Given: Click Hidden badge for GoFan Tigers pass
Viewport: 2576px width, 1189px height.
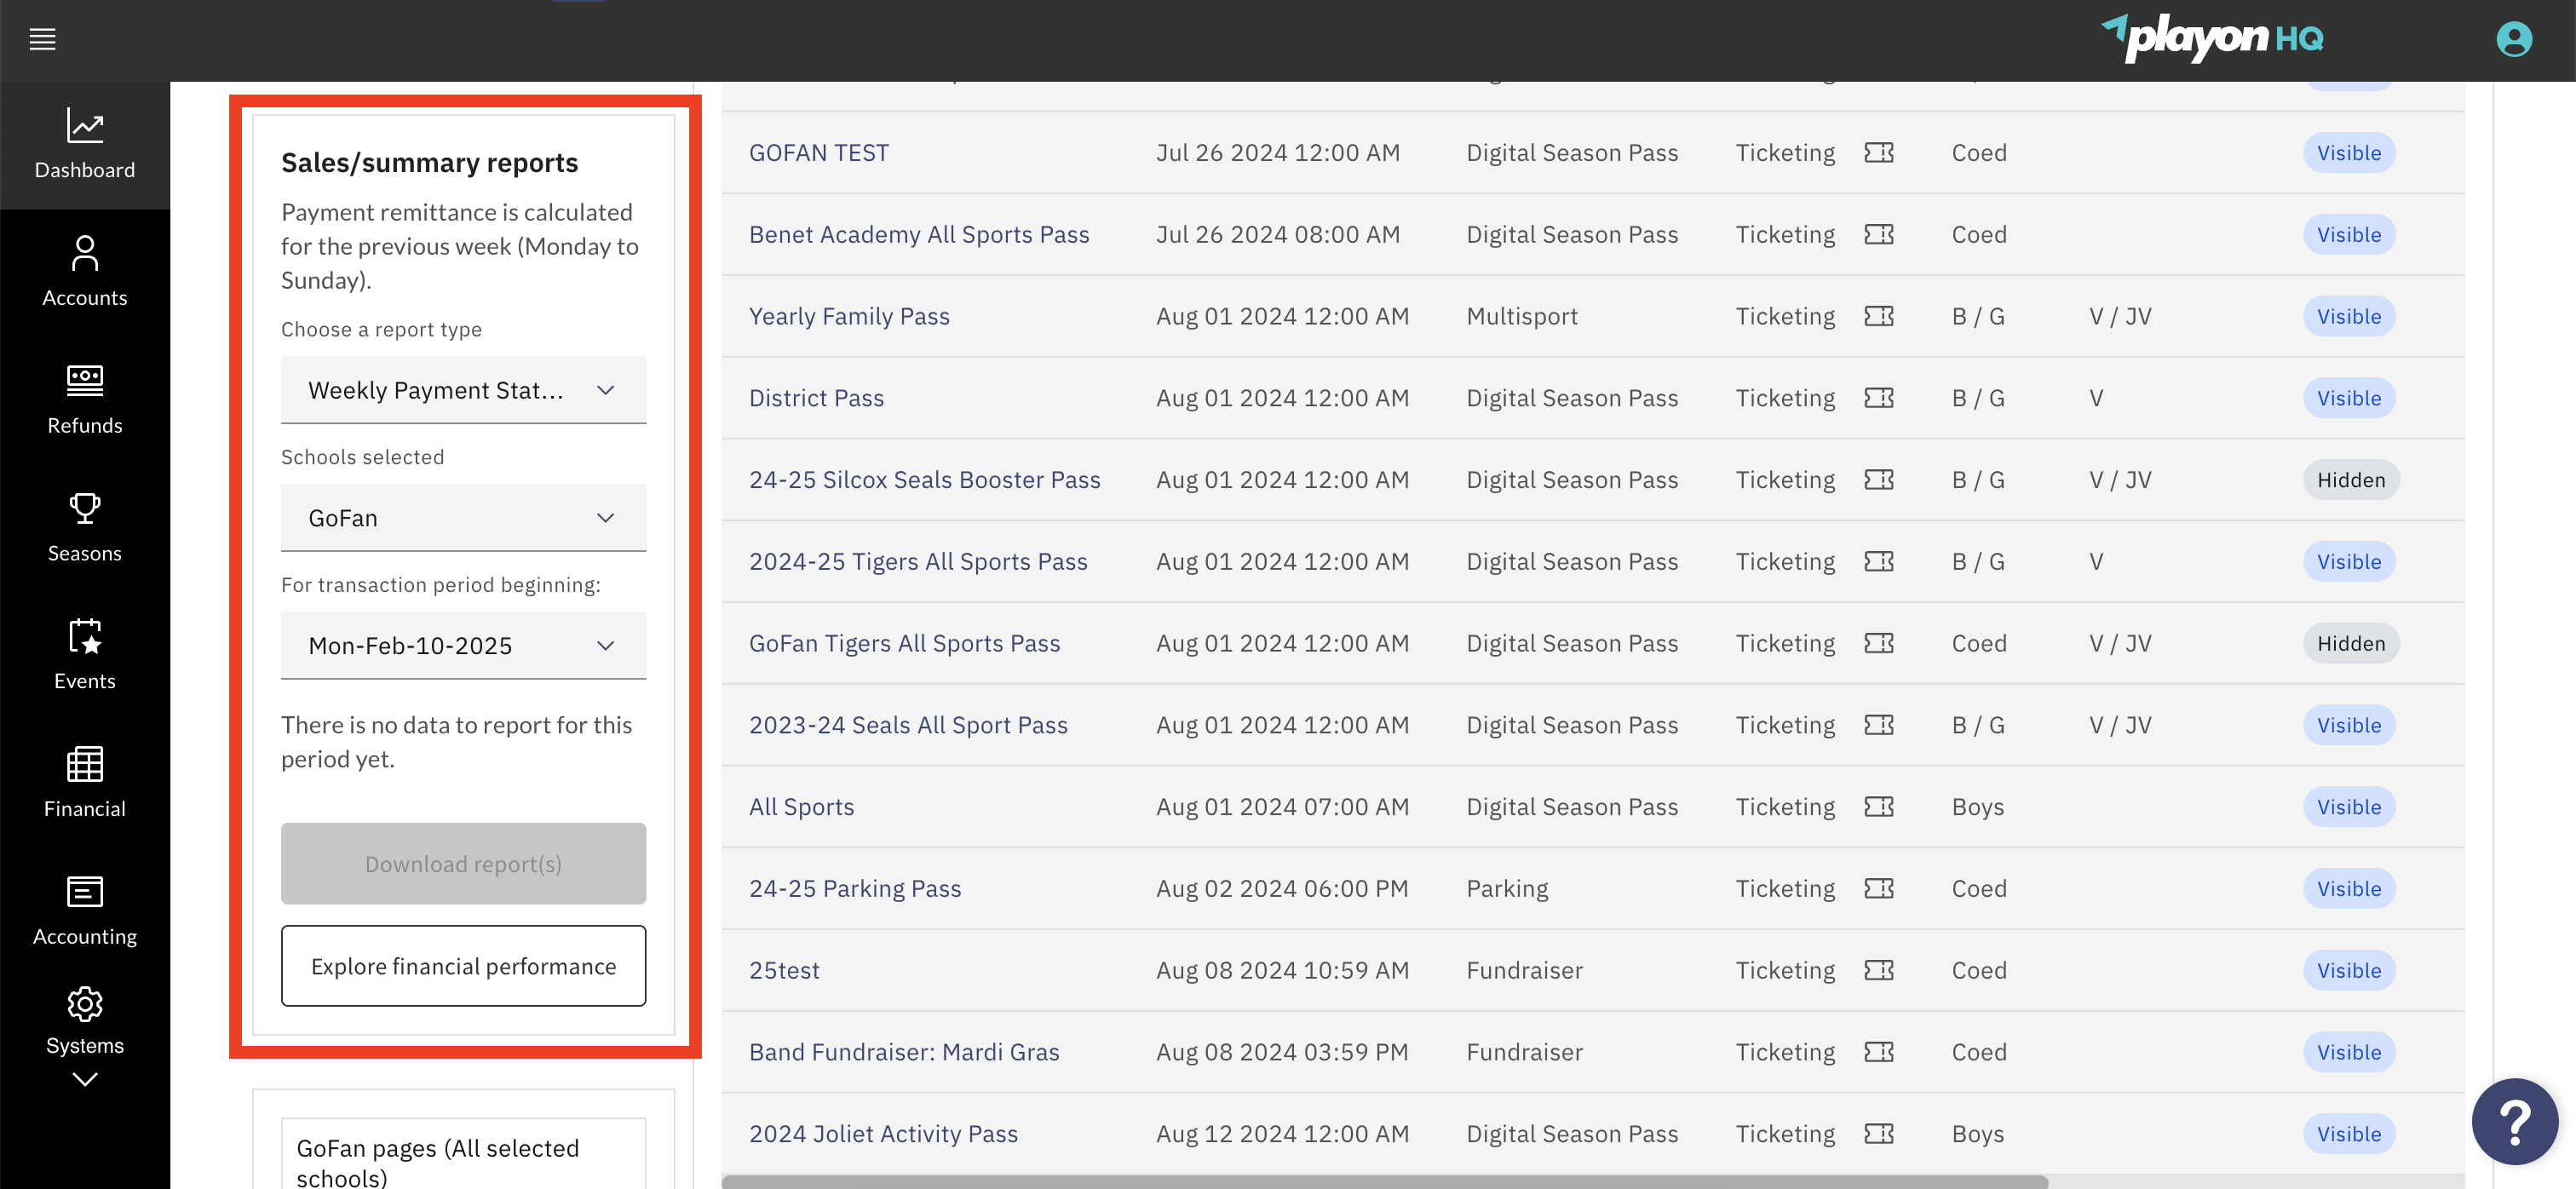Looking at the screenshot, I should 2351,644.
